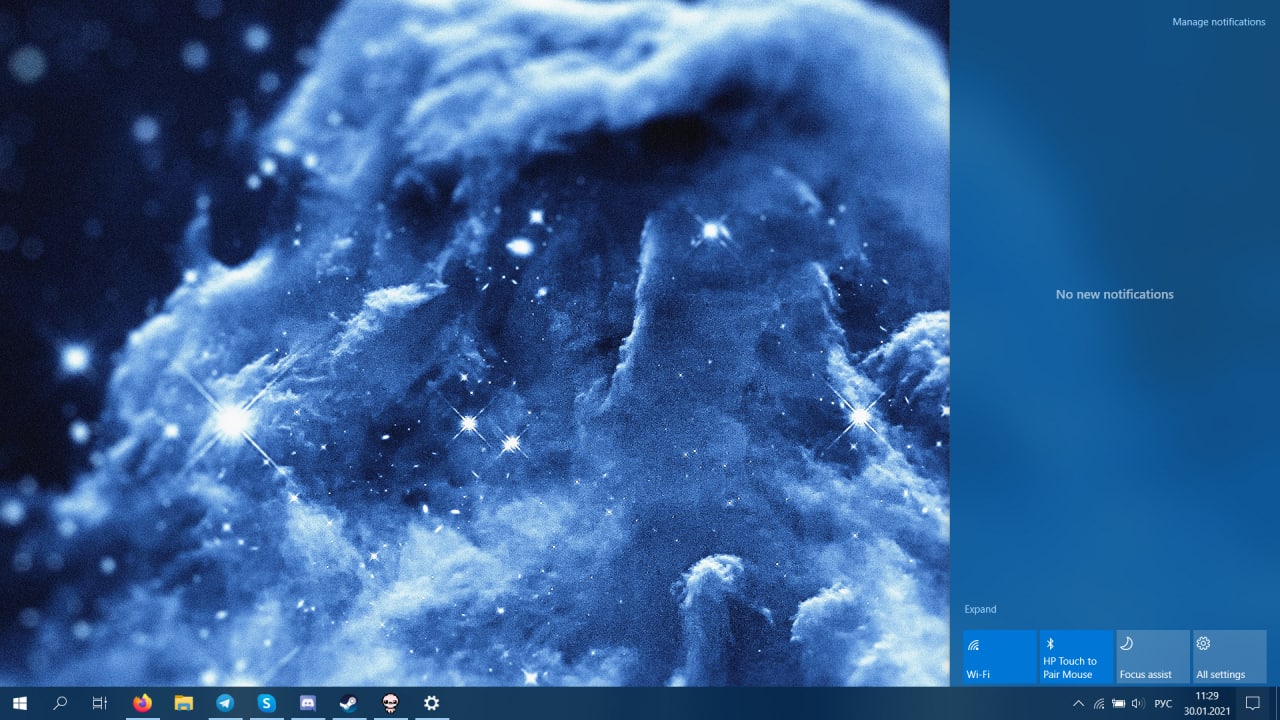
Task: Open Steam from the taskbar
Action: 349,703
